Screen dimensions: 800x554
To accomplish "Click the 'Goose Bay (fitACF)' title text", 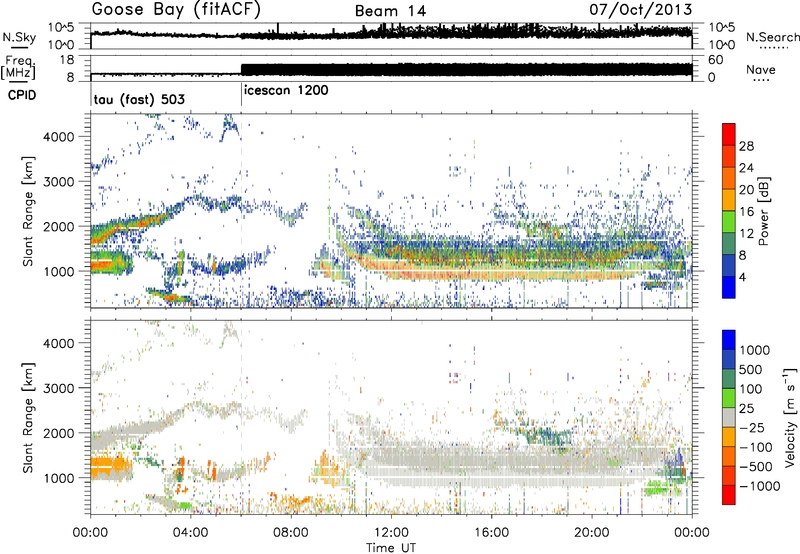I will tap(176, 10).
